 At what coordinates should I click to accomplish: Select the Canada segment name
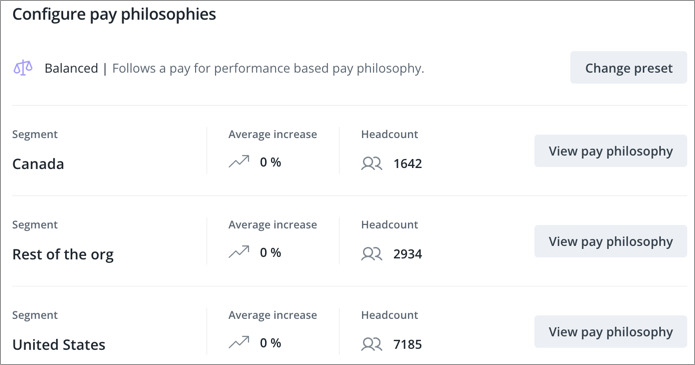coord(38,164)
